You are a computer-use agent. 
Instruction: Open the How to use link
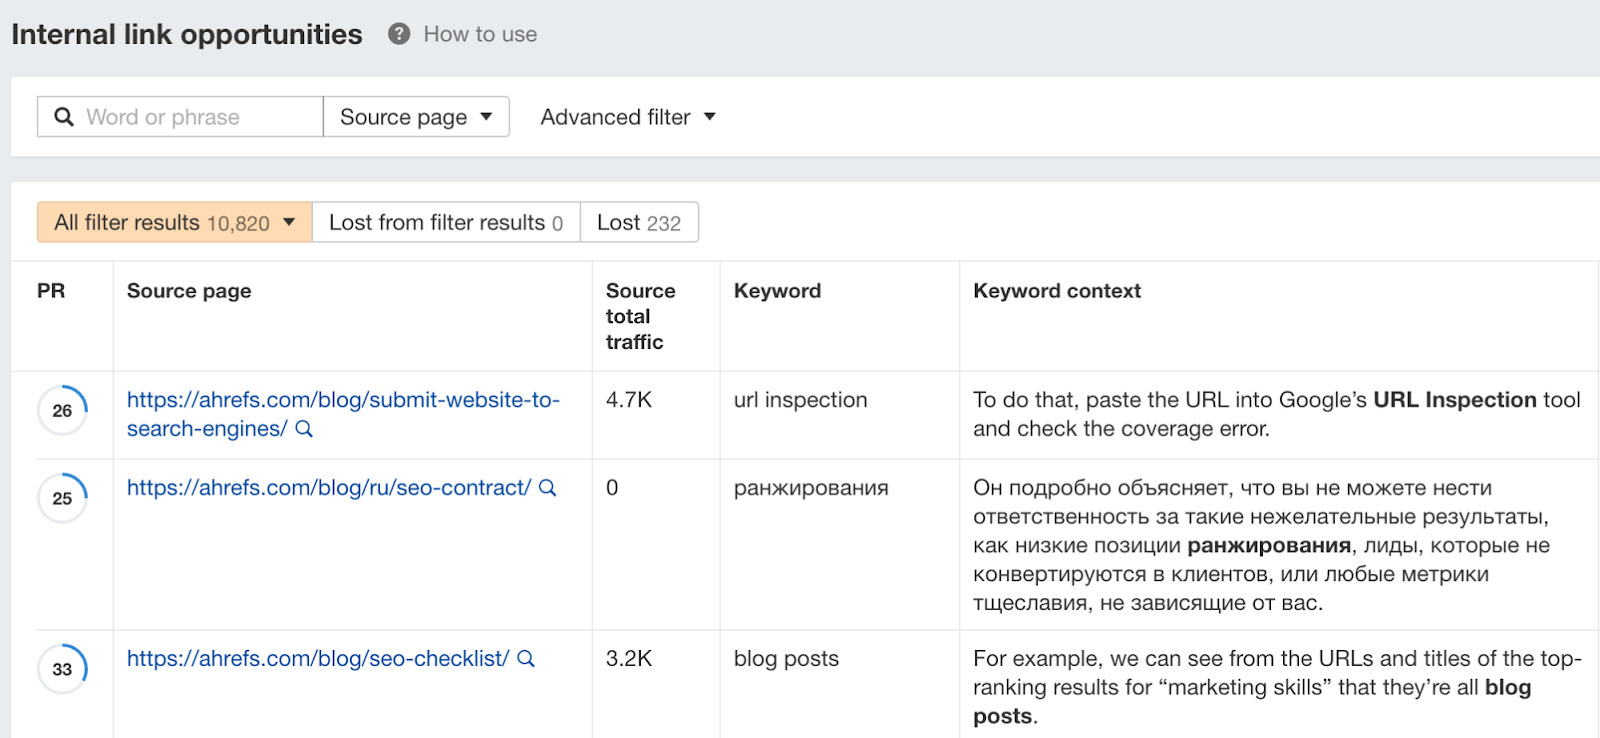pos(480,34)
